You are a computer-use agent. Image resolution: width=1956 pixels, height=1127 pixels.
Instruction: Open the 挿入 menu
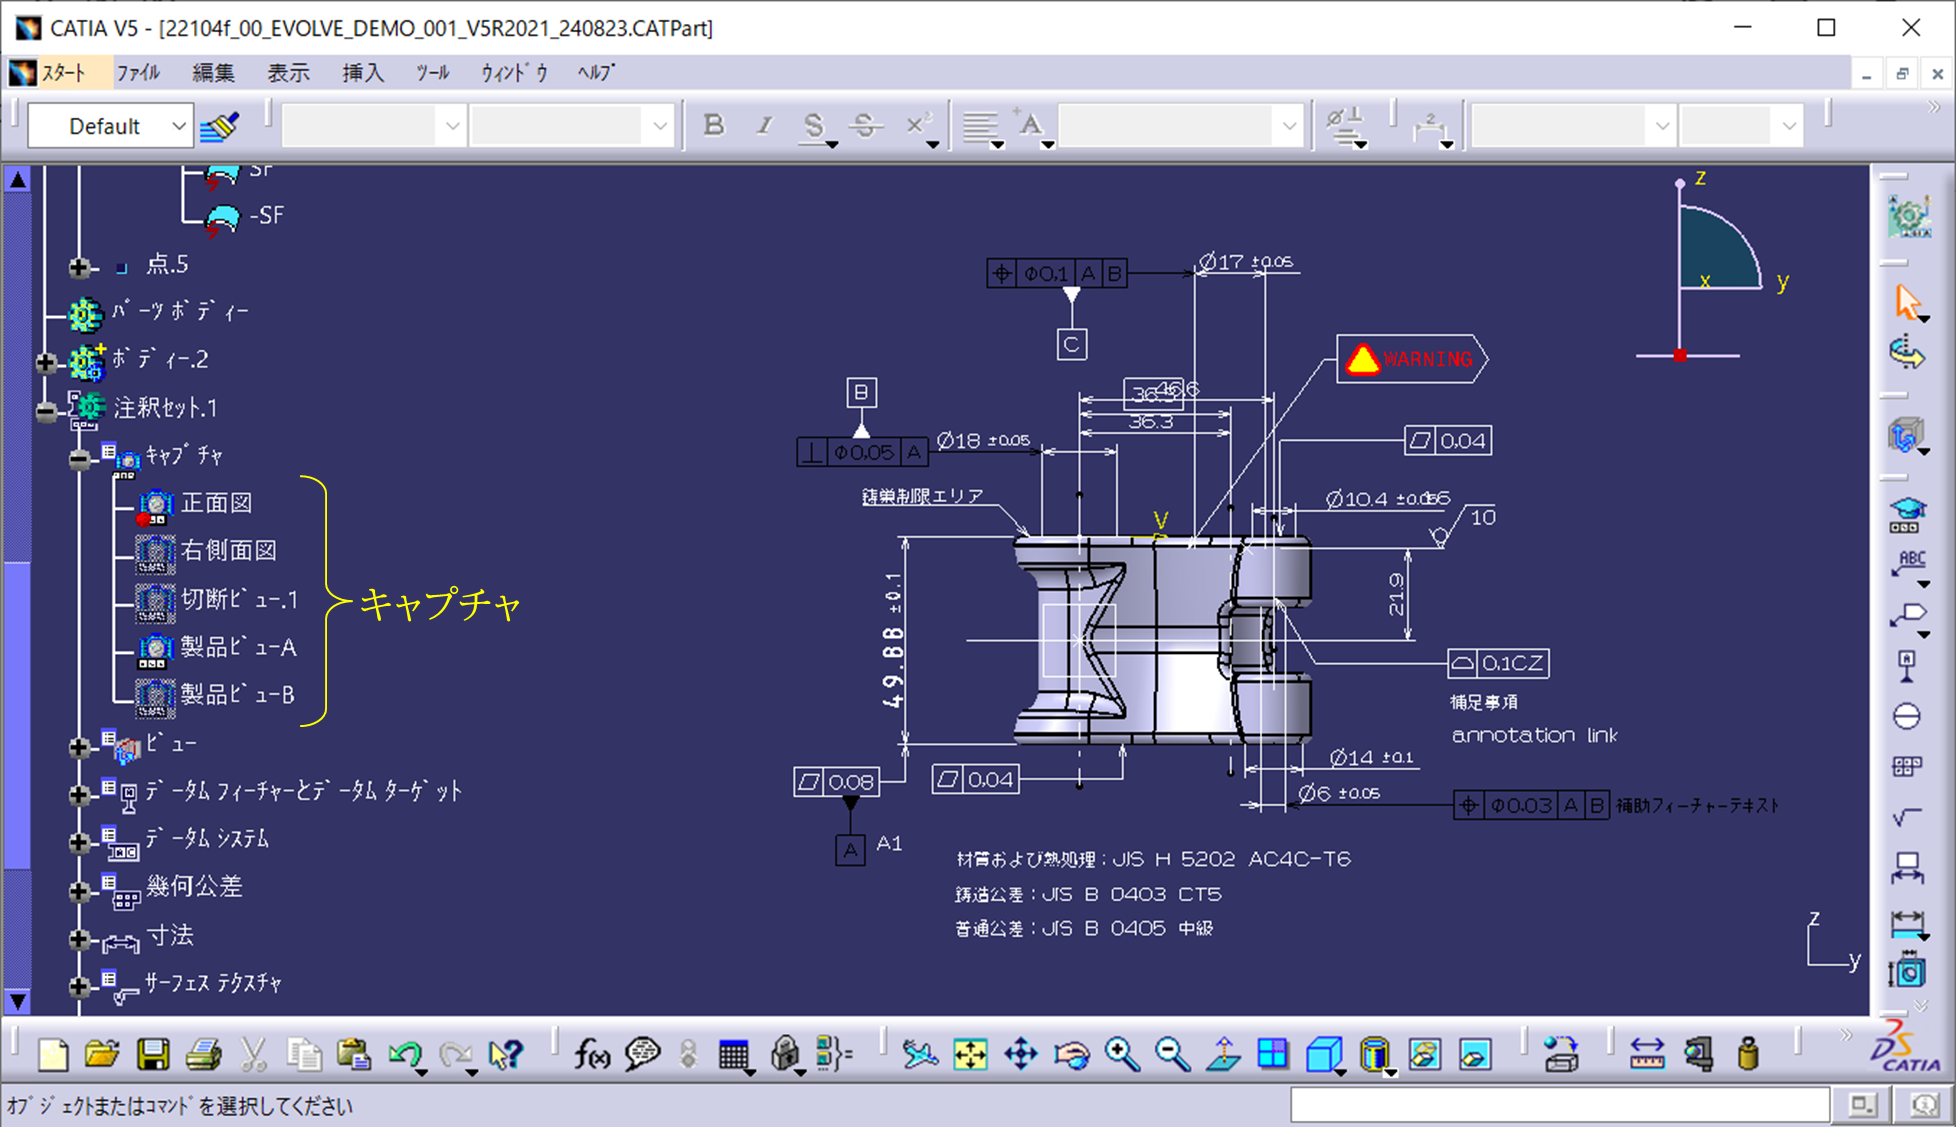[363, 73]
